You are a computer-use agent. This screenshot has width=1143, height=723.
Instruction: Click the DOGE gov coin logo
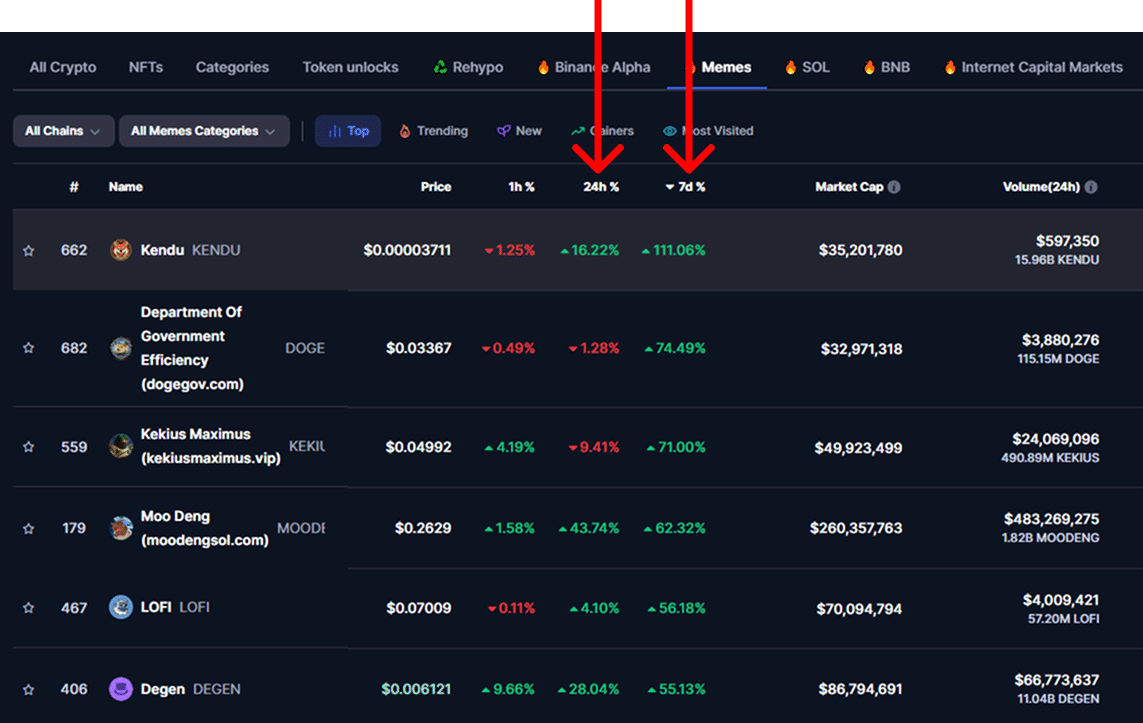click(x=120, y=348)
